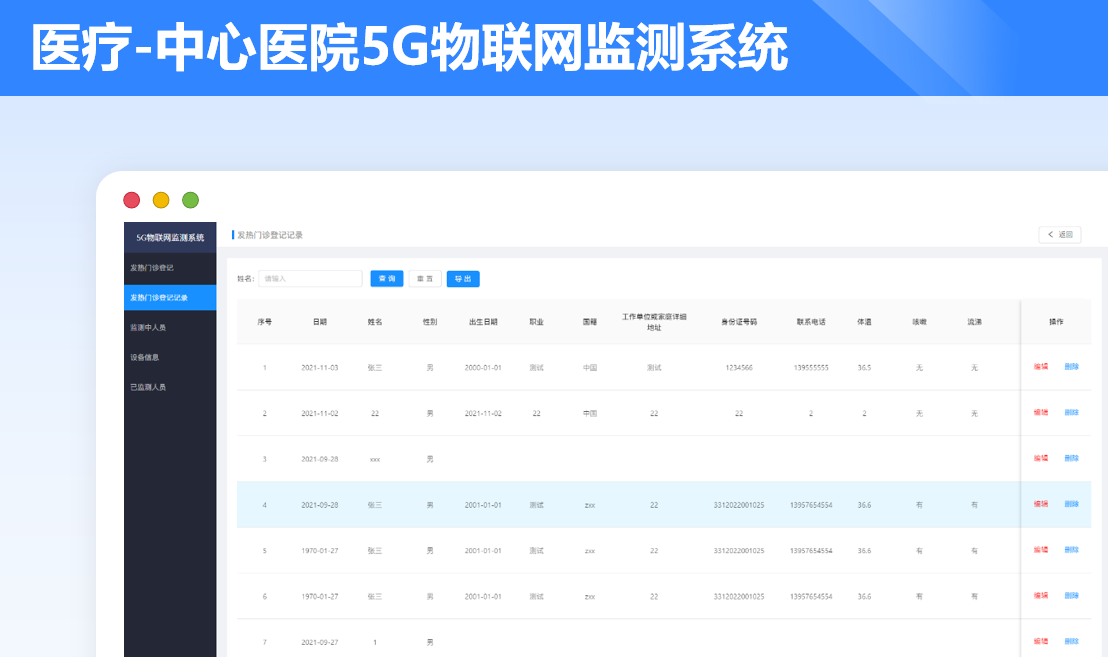This screenshot has width=1108, height=657.
Task: Click 删除 in row number 5
Action: point(1071,550)
